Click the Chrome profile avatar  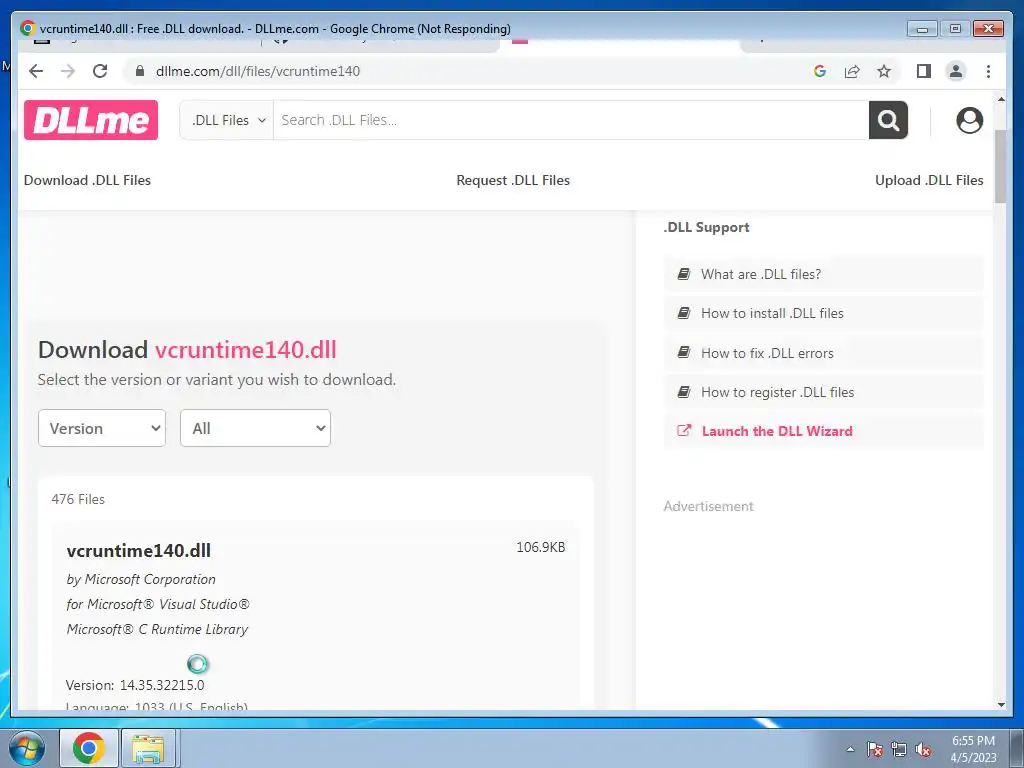[955, 71]
